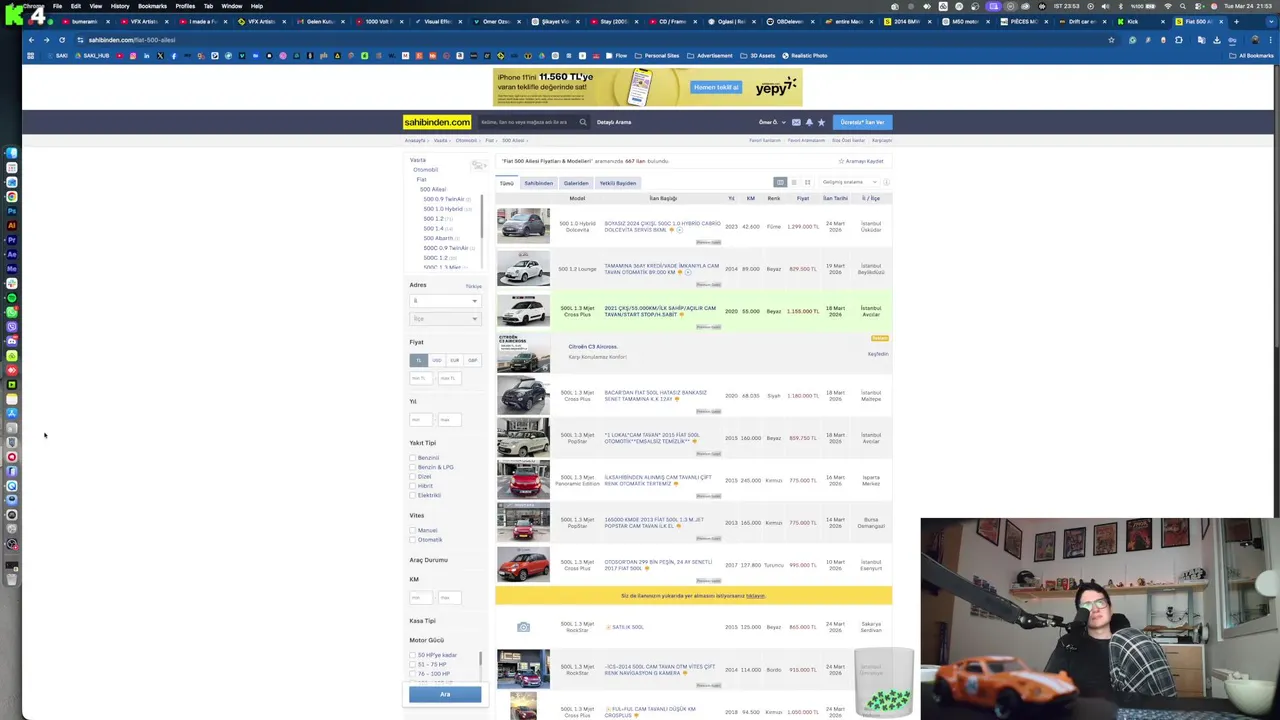Screen dimensions: 1280x720
Task: Select the TL currency button
Action: click(418, 360)
